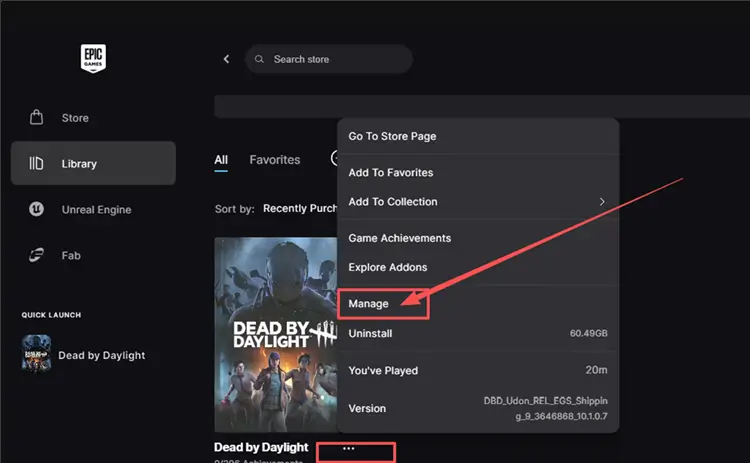The height and width of the screenshot is (463, 750).
Task: Expand Add To Collection submenu
Action: [x=478, y=202]
